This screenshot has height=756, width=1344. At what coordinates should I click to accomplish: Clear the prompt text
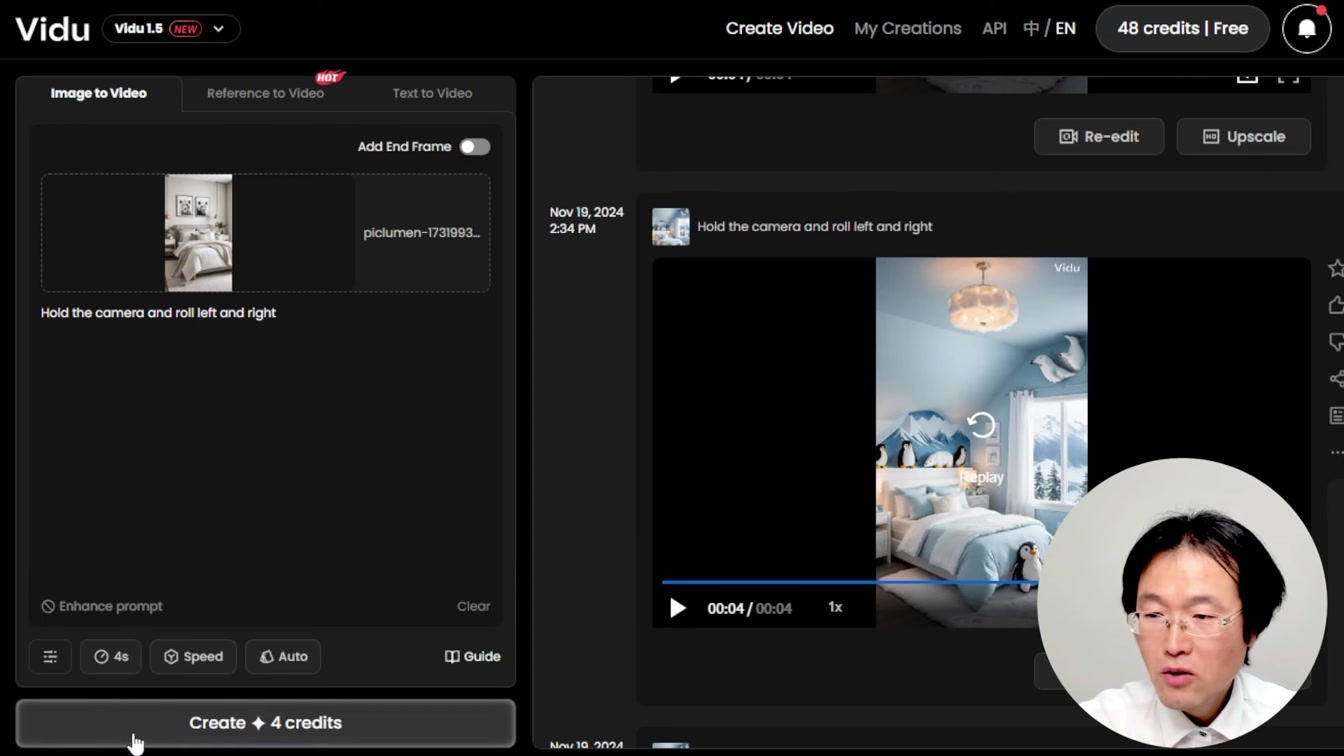[473, 606]
